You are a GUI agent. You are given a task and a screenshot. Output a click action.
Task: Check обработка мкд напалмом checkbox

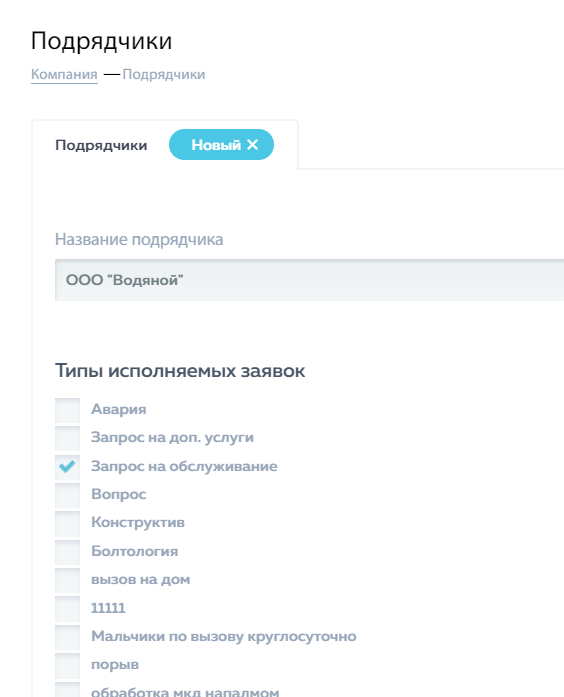[68, 690]
